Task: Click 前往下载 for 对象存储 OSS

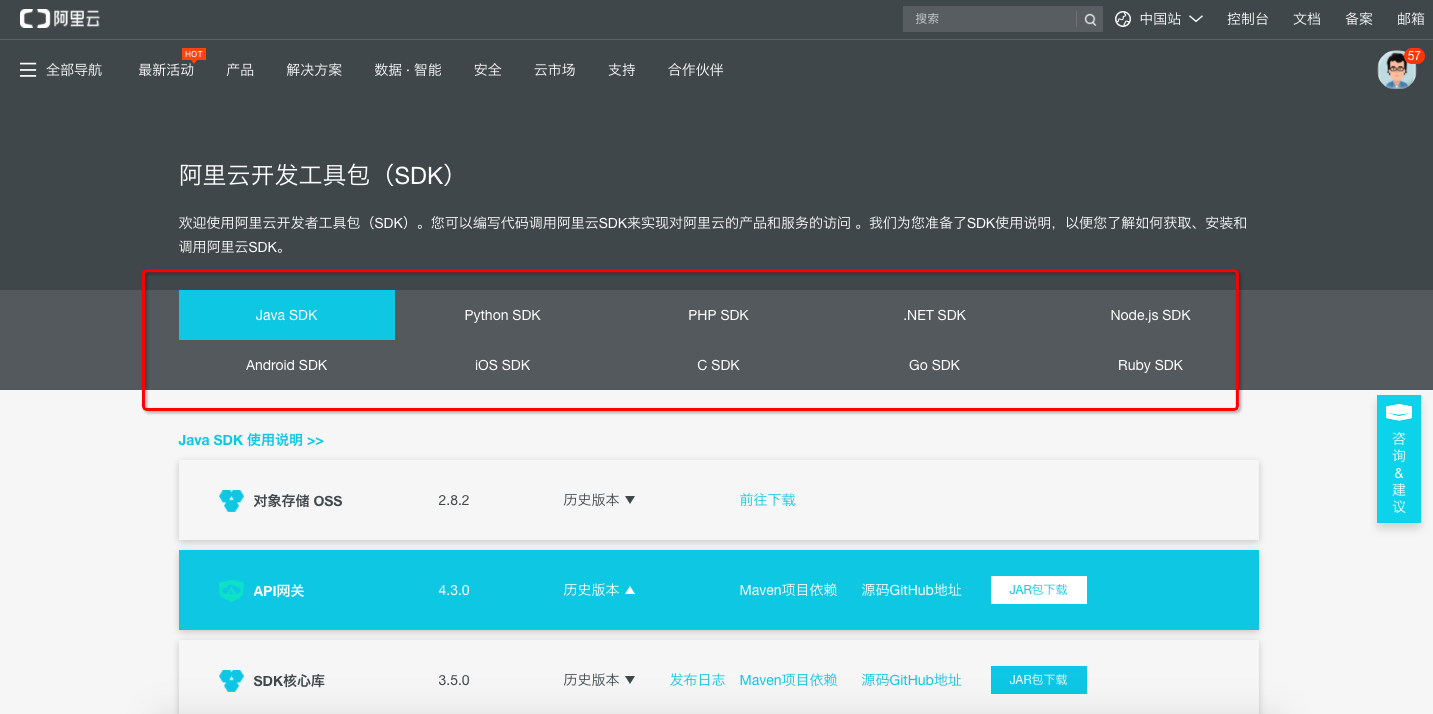Action: 768,500
